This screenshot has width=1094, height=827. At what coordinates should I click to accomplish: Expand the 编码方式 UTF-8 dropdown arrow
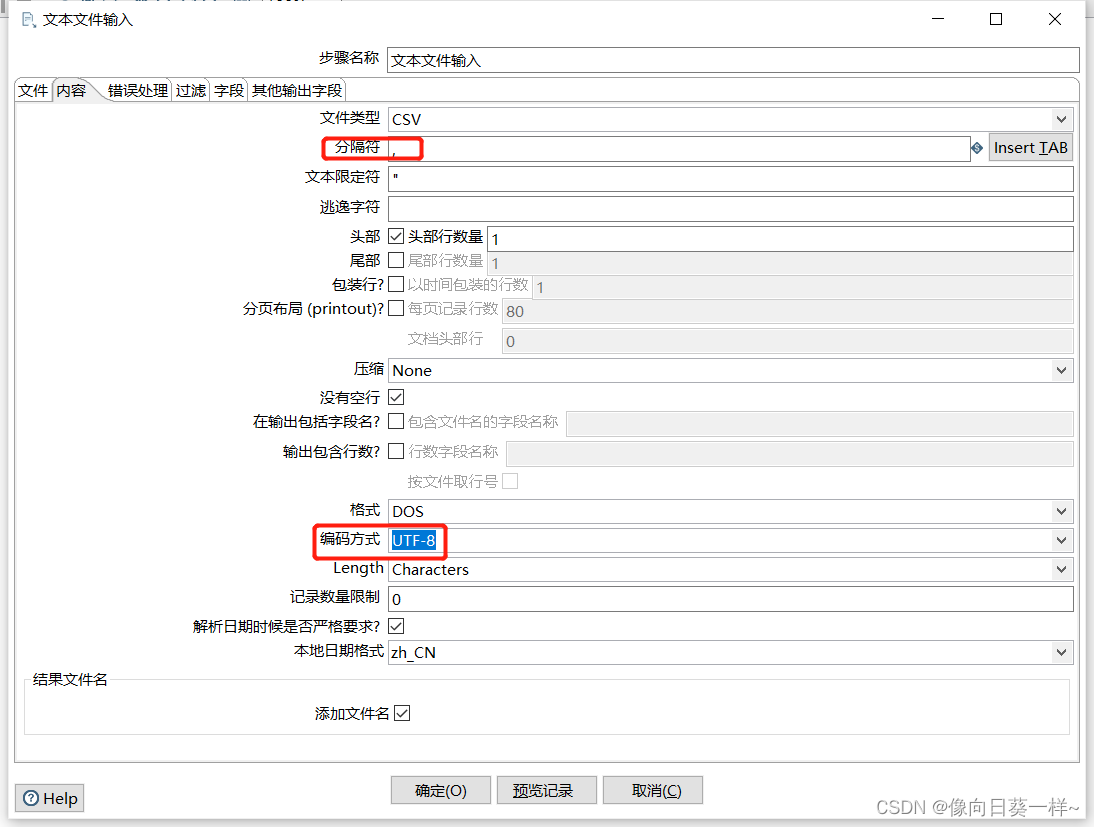point(1061,540)
